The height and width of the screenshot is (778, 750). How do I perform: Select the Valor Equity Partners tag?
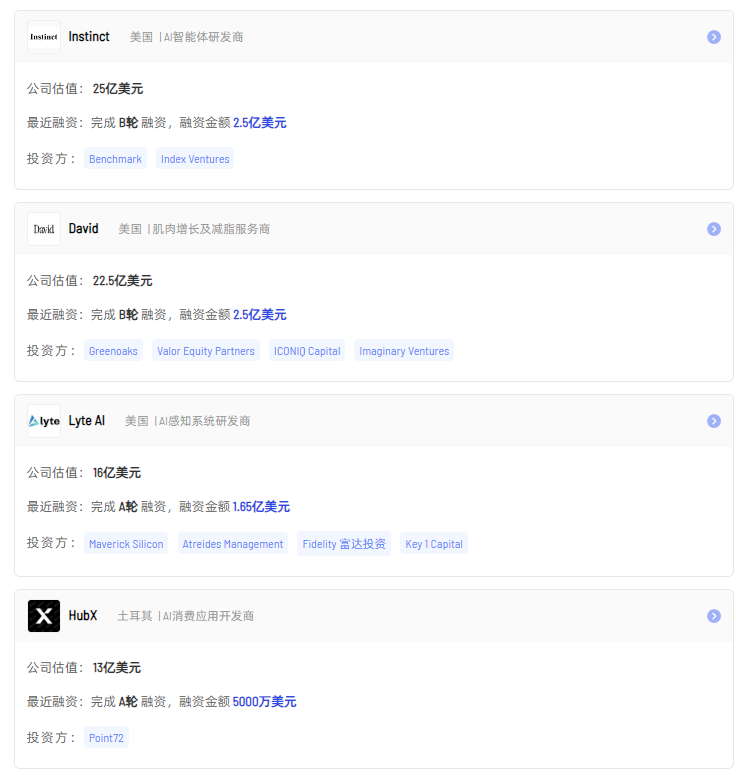(x=206, y=351)
